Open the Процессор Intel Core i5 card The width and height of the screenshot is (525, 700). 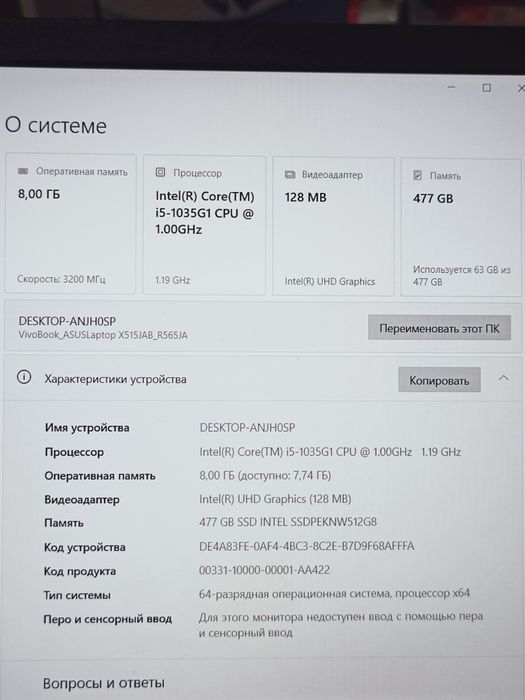click(204, 225)
